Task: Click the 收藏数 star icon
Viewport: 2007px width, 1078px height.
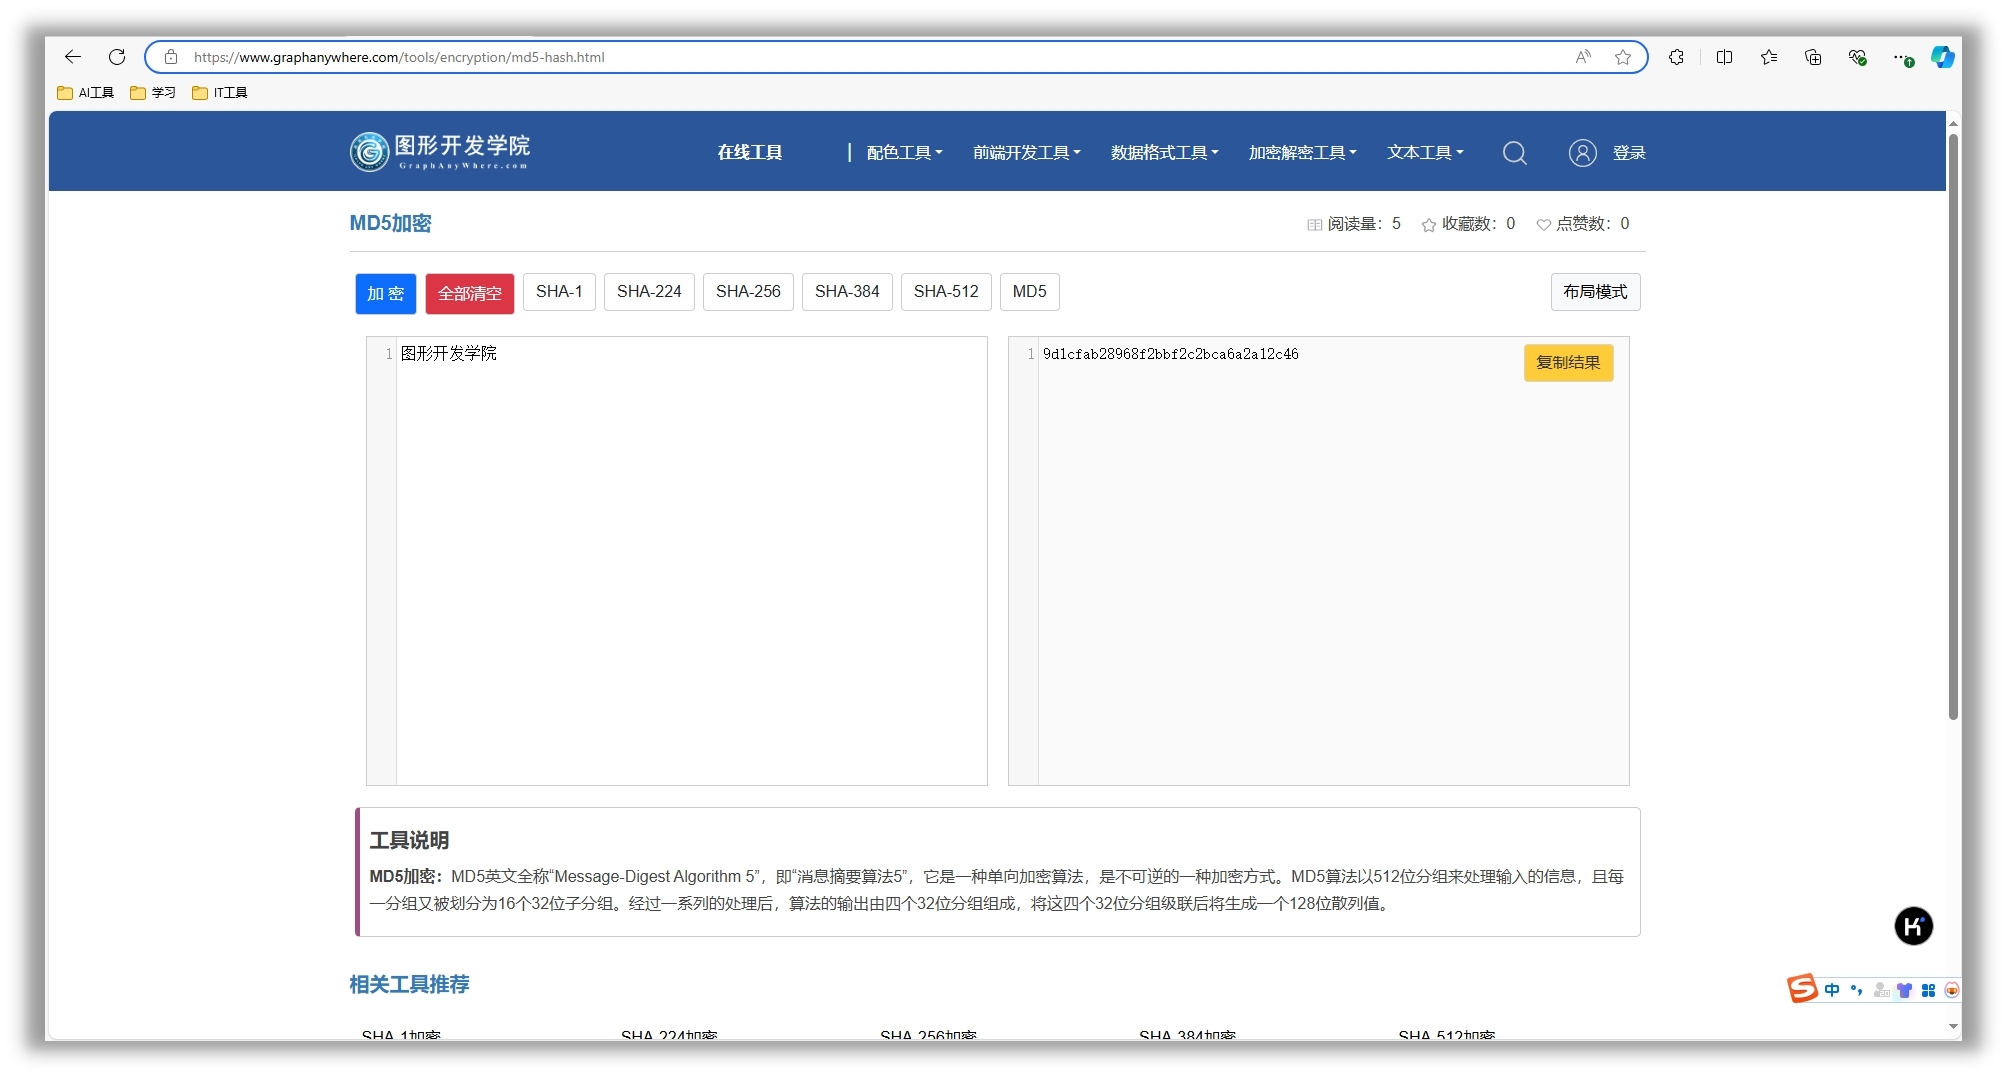Action: (x=1429, y=225)
